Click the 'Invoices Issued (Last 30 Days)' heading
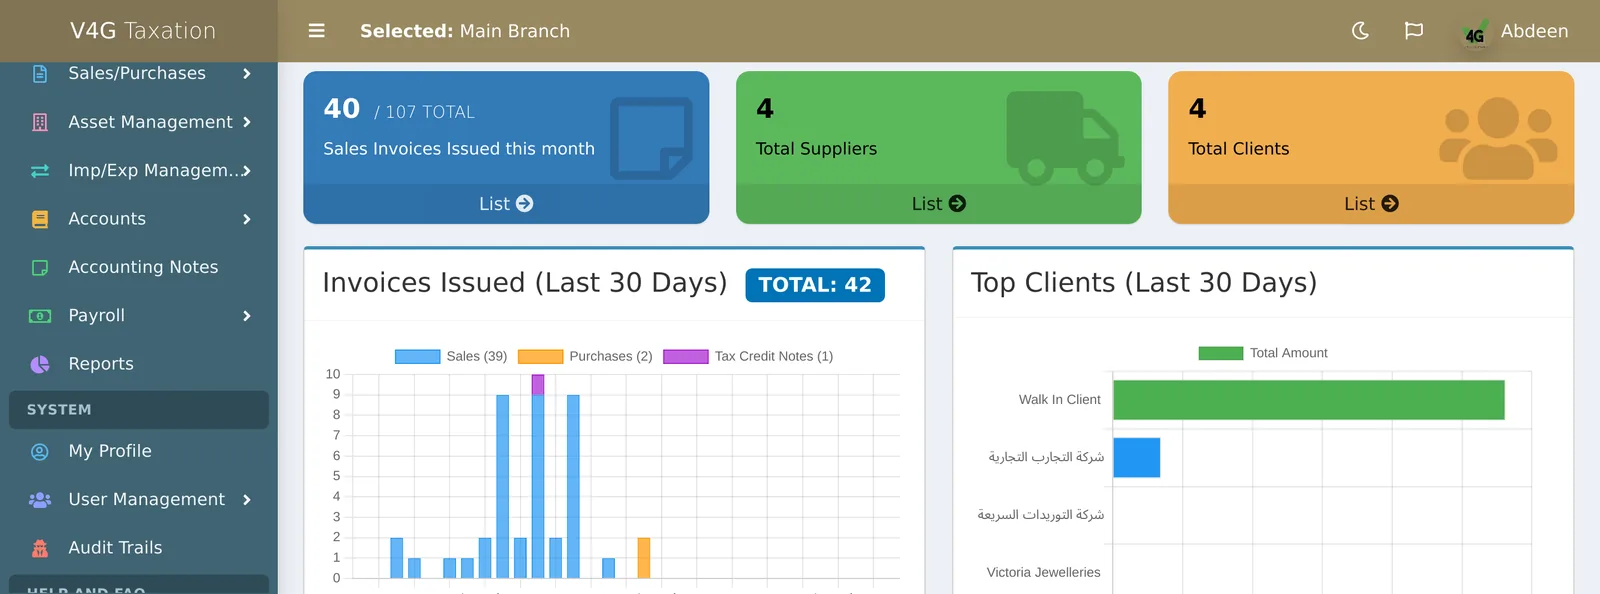The width and height of the screenshot is (1600, 594). 525,283
